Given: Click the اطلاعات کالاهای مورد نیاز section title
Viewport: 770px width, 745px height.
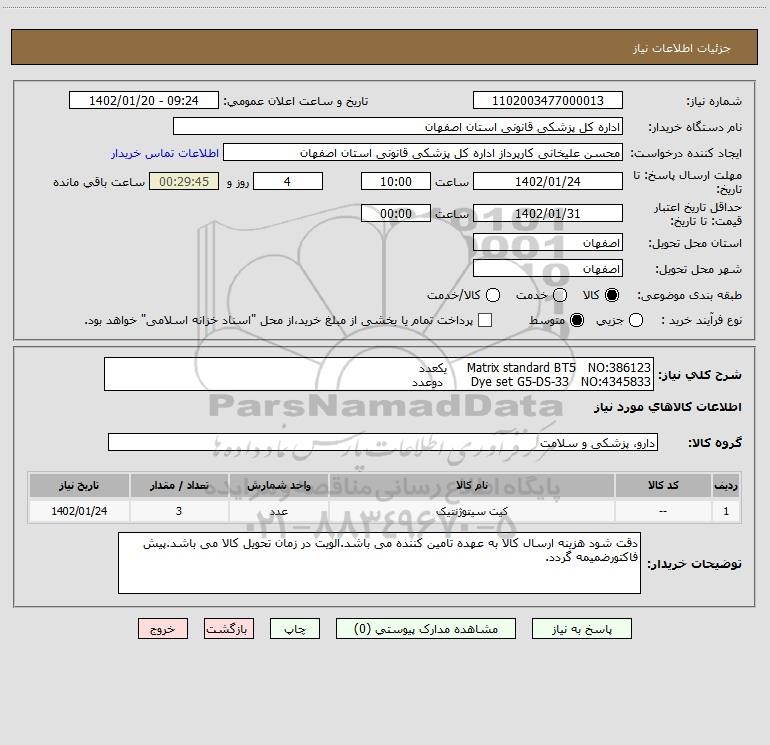Looking at the screenshot, I should point(668,407).
